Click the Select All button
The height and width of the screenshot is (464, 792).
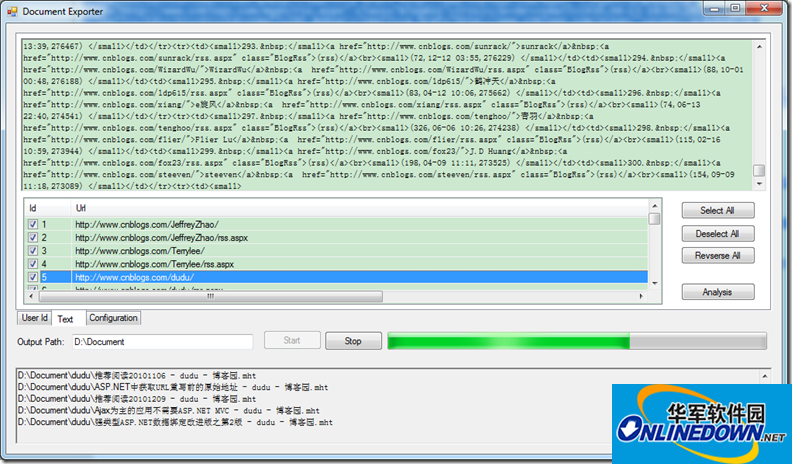[x=718, y=211]
